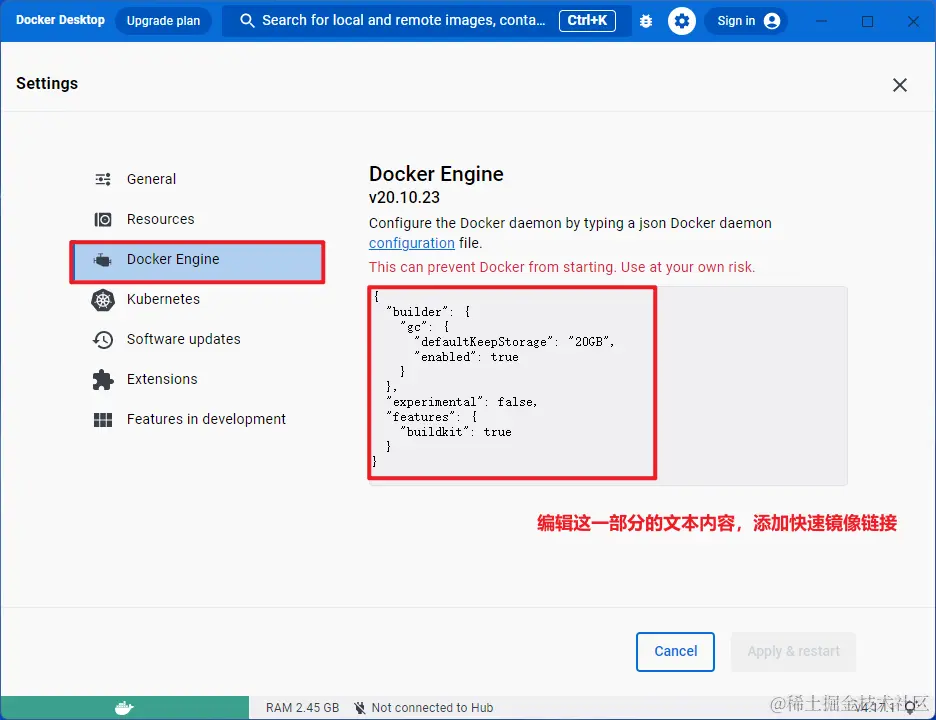
Task: Click the settings gear icon in the header
Action: (682, 21)
